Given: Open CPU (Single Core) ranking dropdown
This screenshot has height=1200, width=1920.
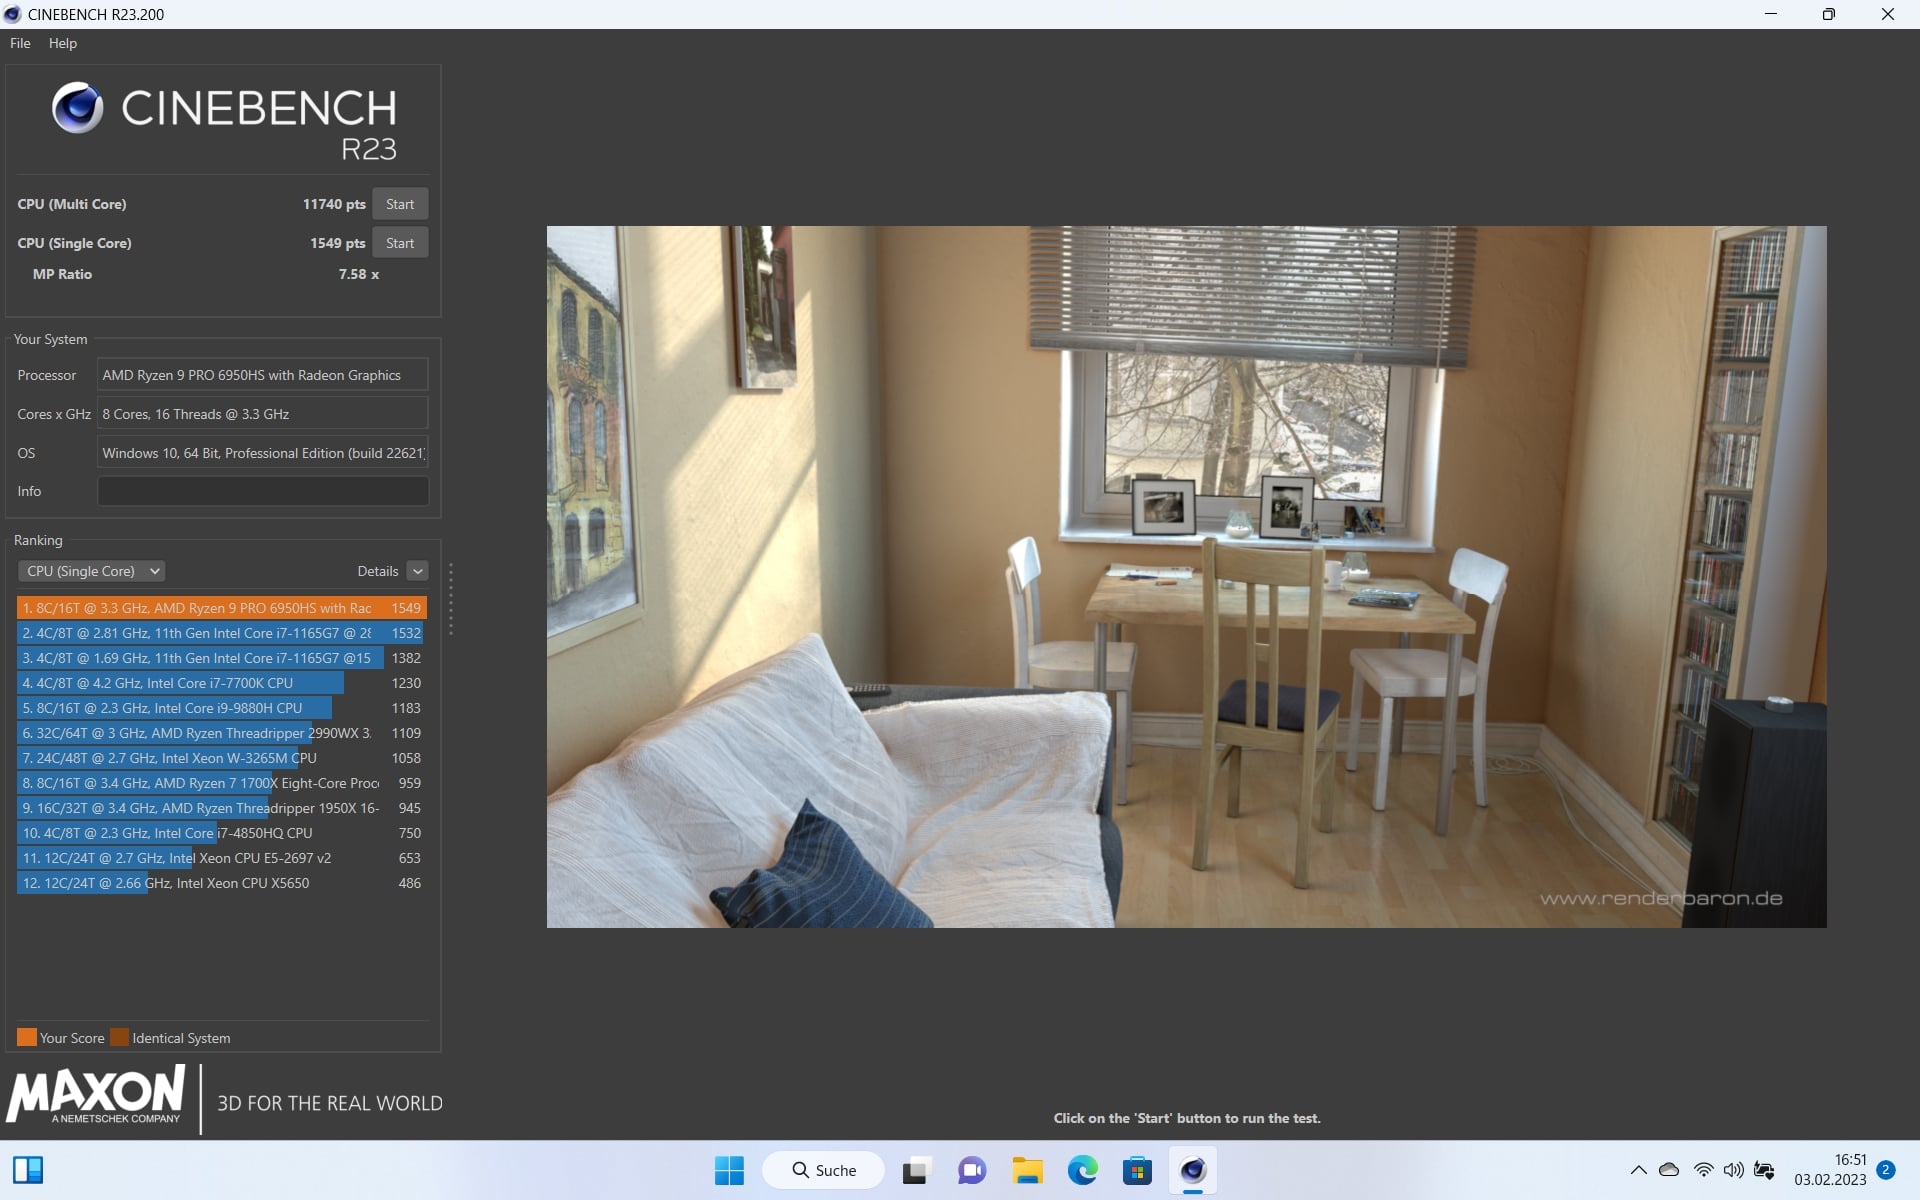Looking at the screenshot, I should point(91,571).
